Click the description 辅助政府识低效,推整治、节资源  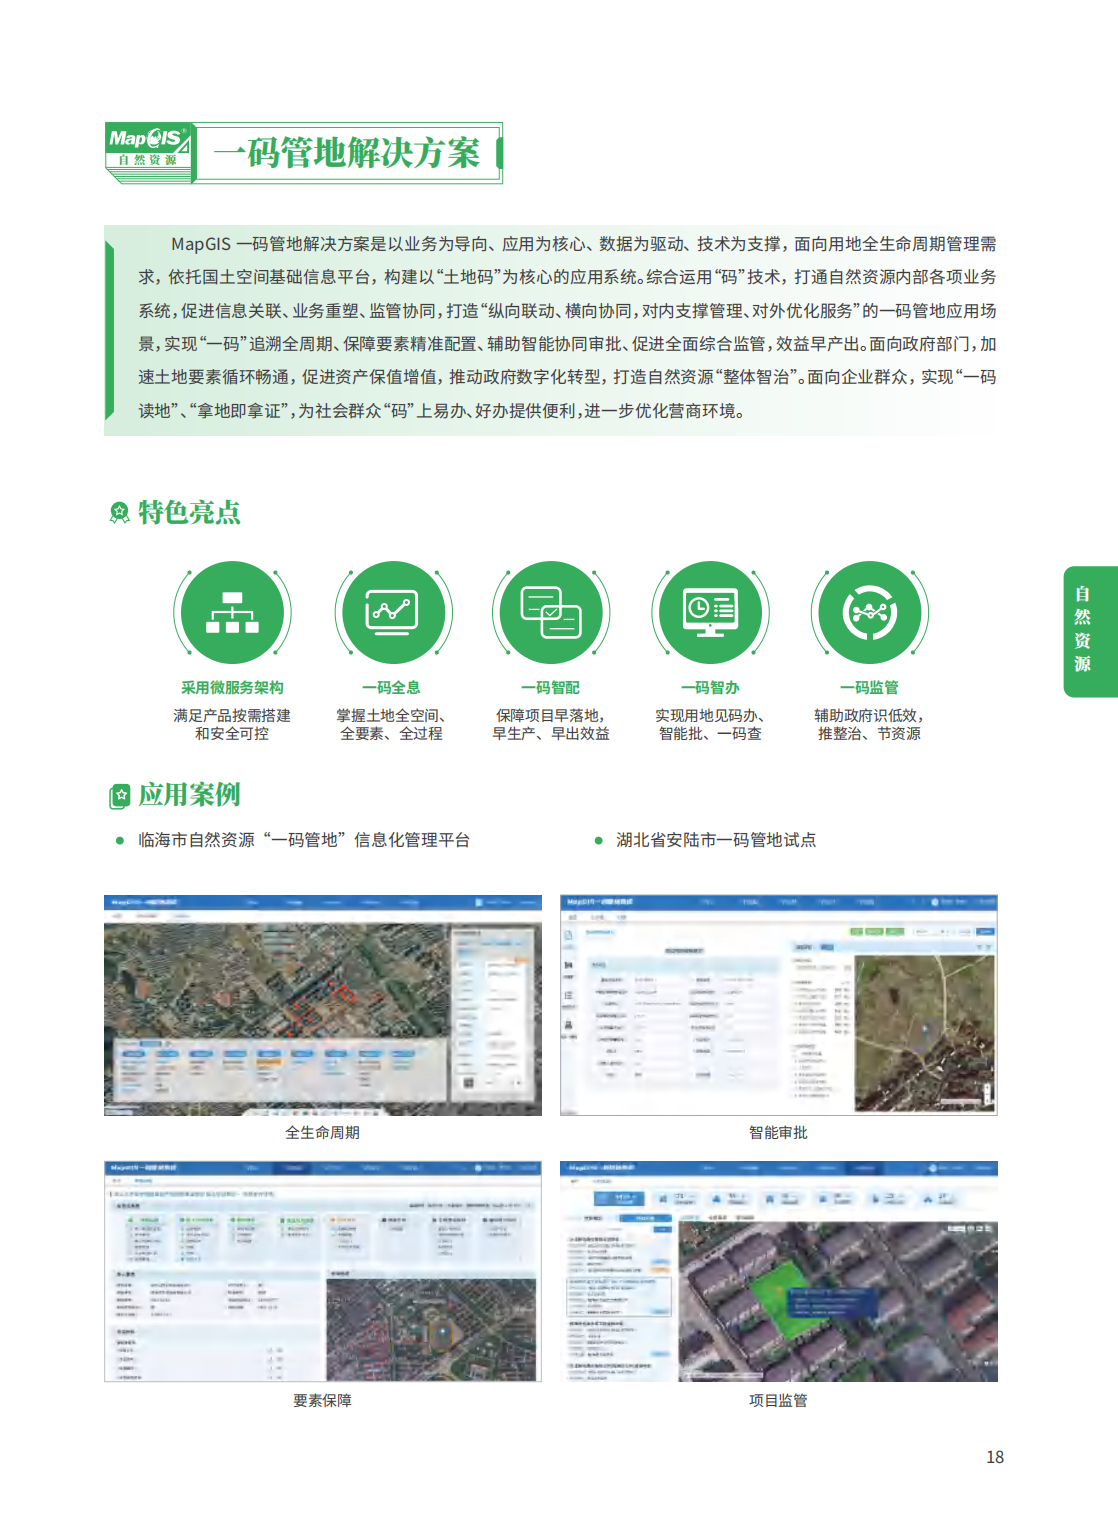click(x=870, y=725)
